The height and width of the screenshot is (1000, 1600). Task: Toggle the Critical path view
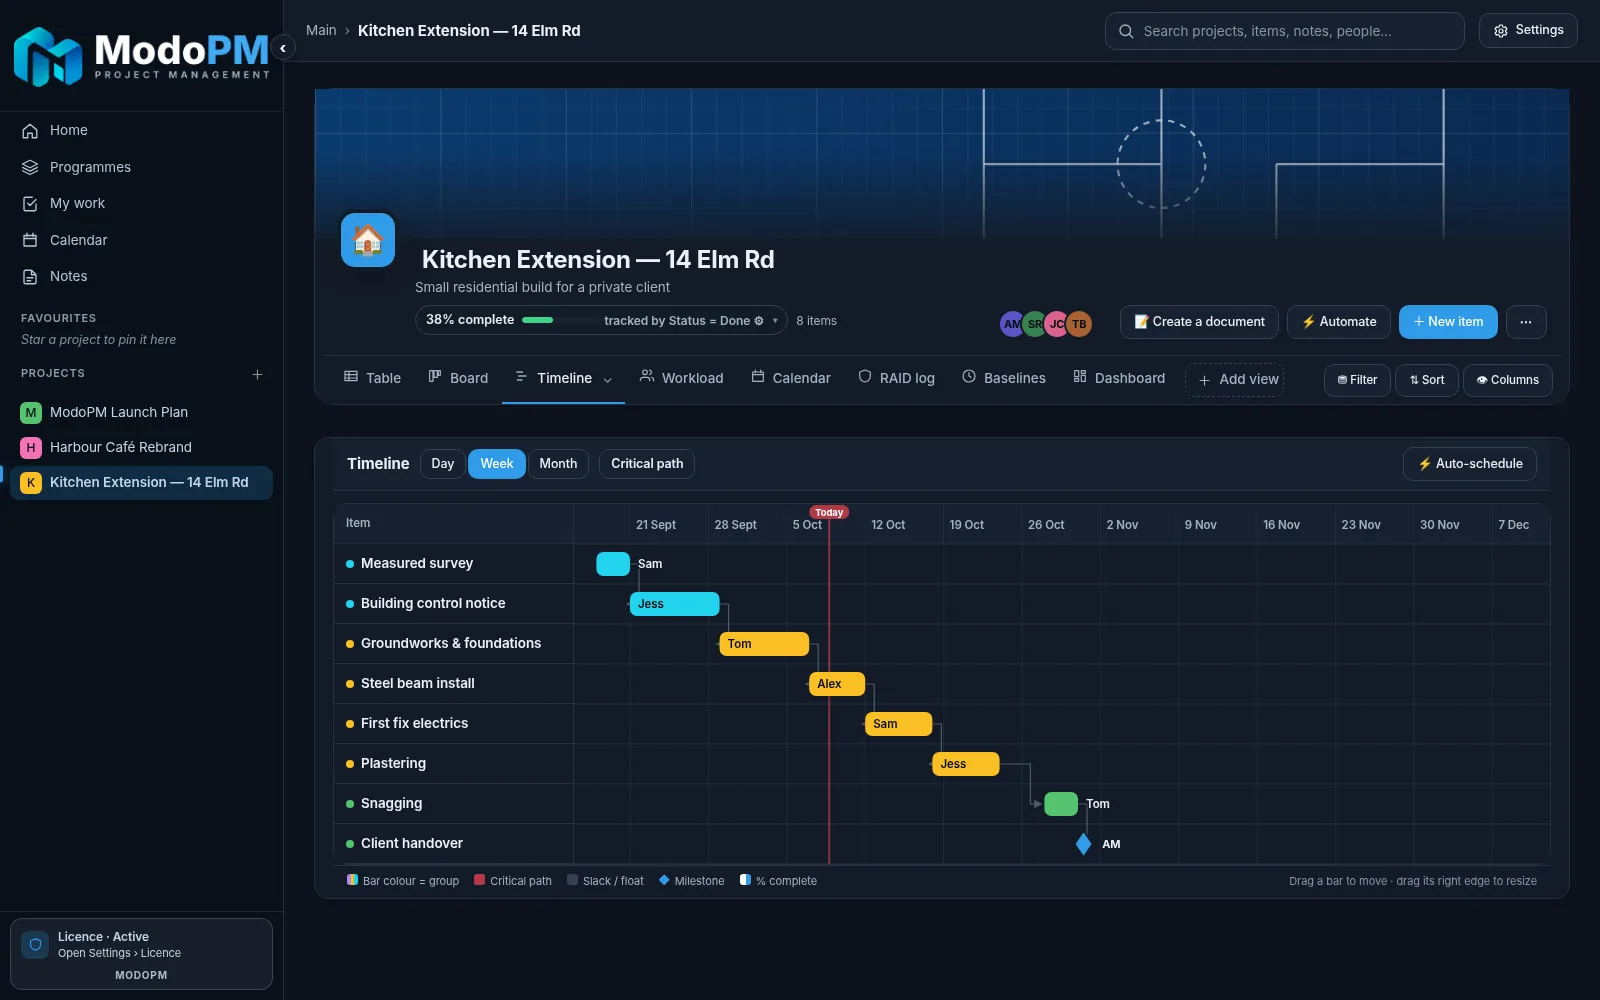pos(647,464)
